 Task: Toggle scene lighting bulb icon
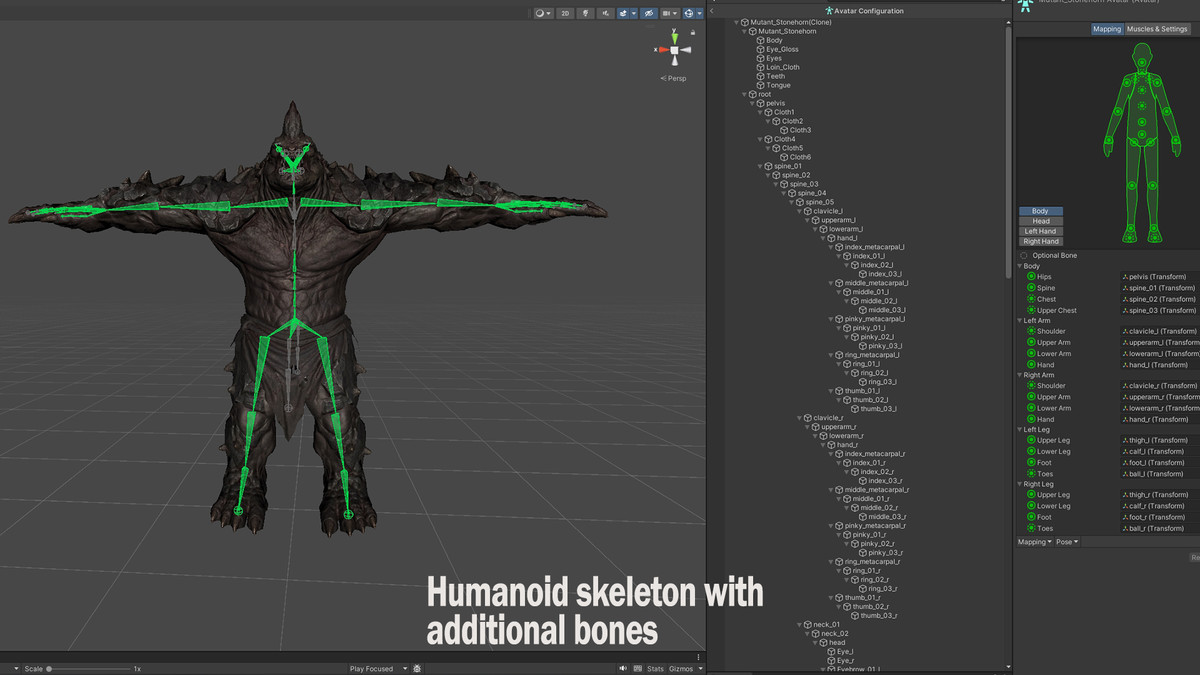[x=585, y=13]
